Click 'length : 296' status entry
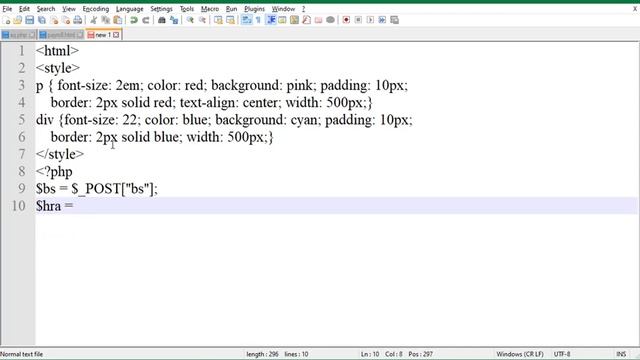The image size is (640, 360). tap(262, 354)
